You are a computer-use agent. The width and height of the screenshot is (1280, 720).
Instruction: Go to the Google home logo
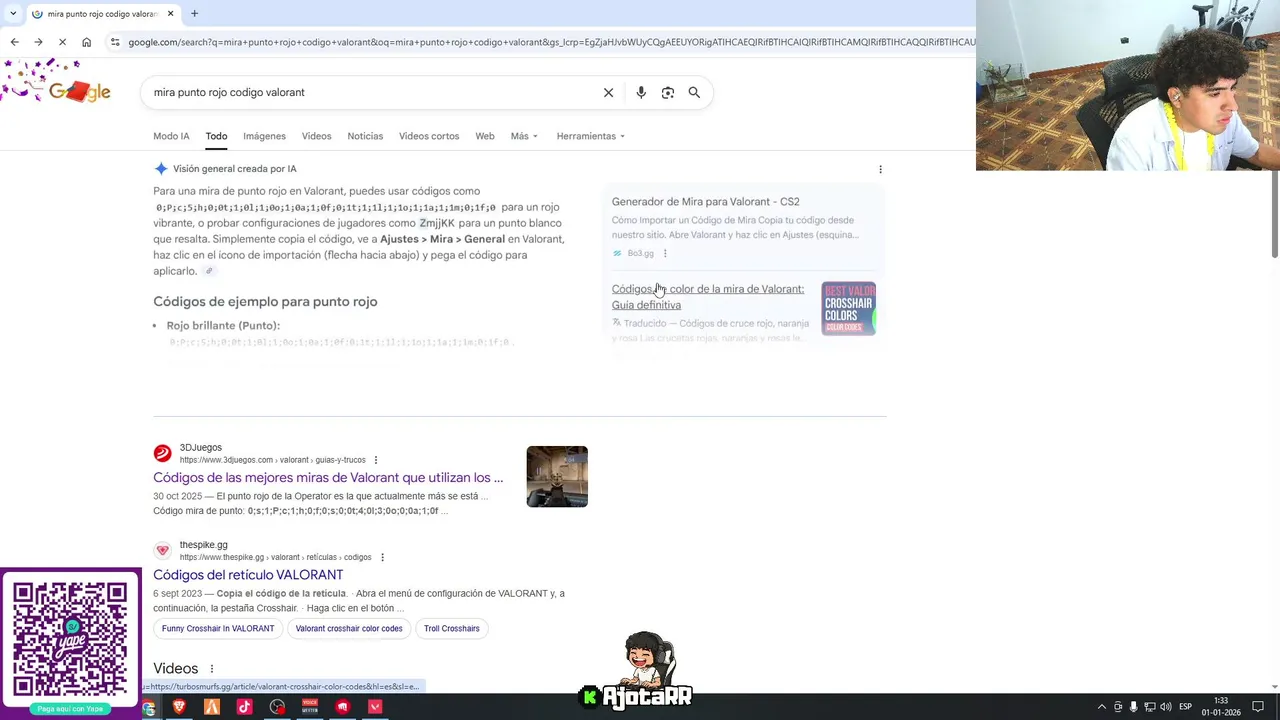click(79, 91)
